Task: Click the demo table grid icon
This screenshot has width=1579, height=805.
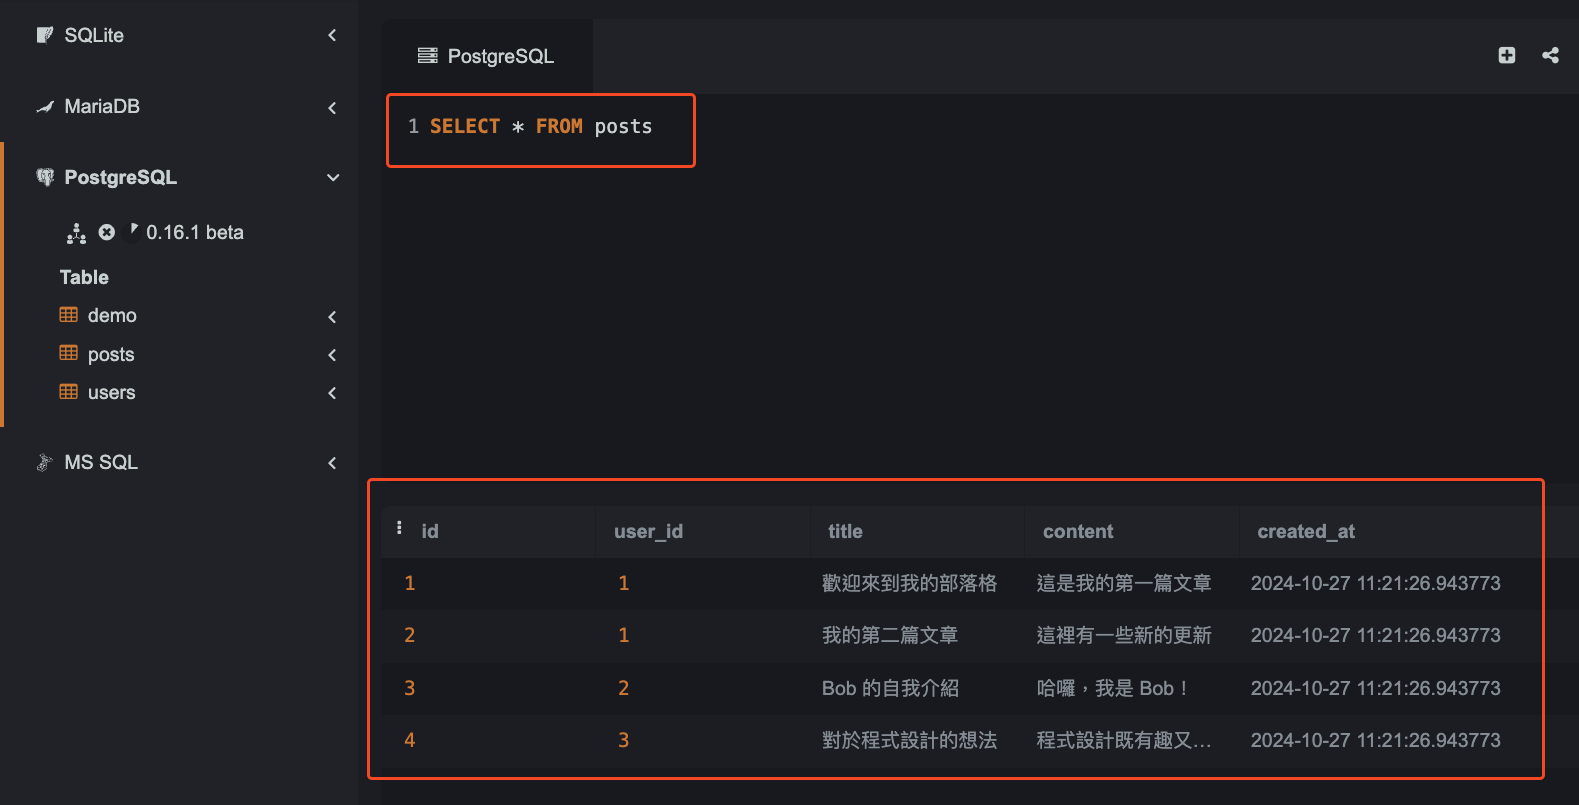Action: (69, 315)
